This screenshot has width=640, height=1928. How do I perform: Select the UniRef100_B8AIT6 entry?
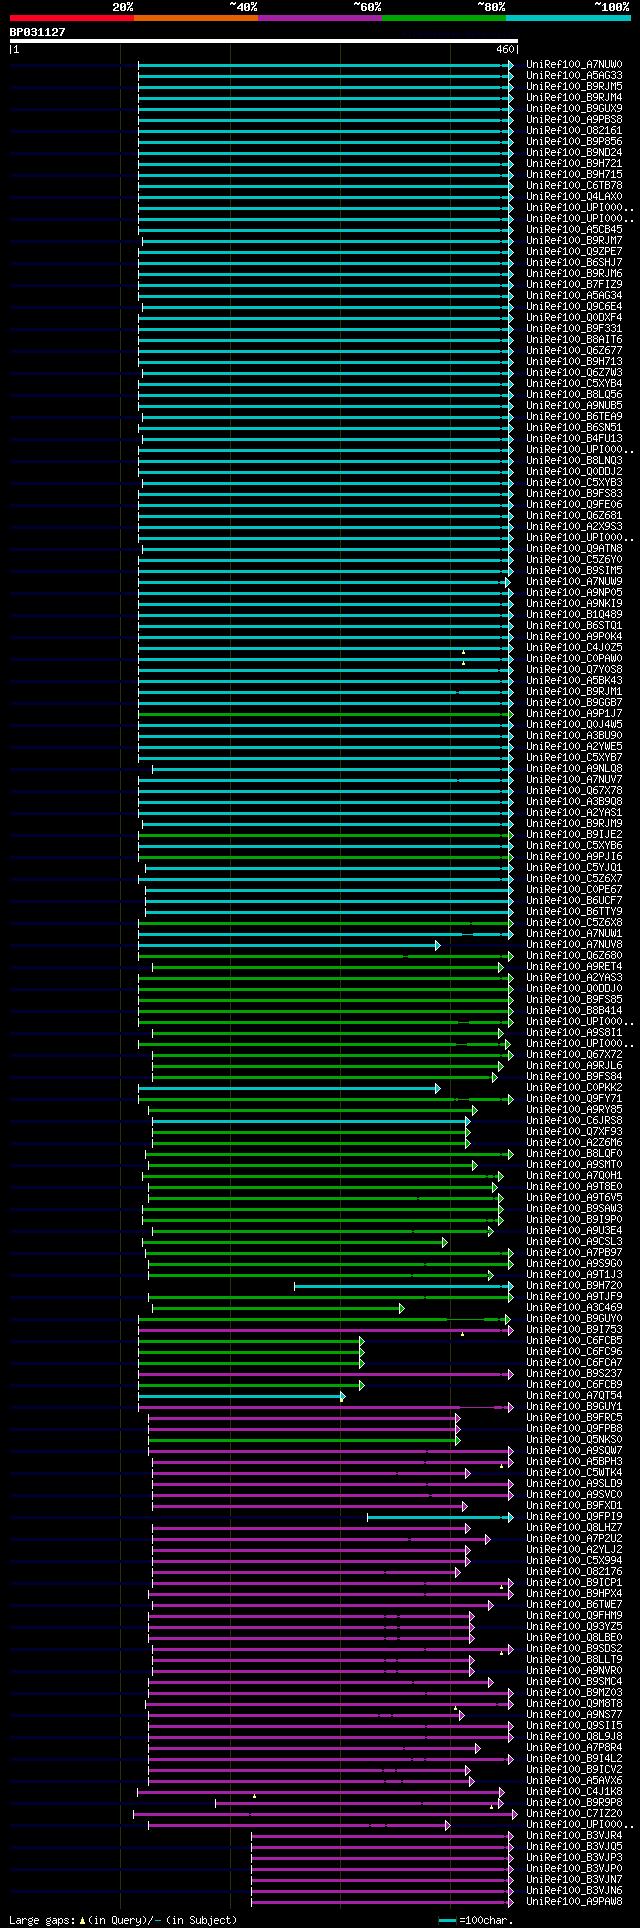click(574, 339)
